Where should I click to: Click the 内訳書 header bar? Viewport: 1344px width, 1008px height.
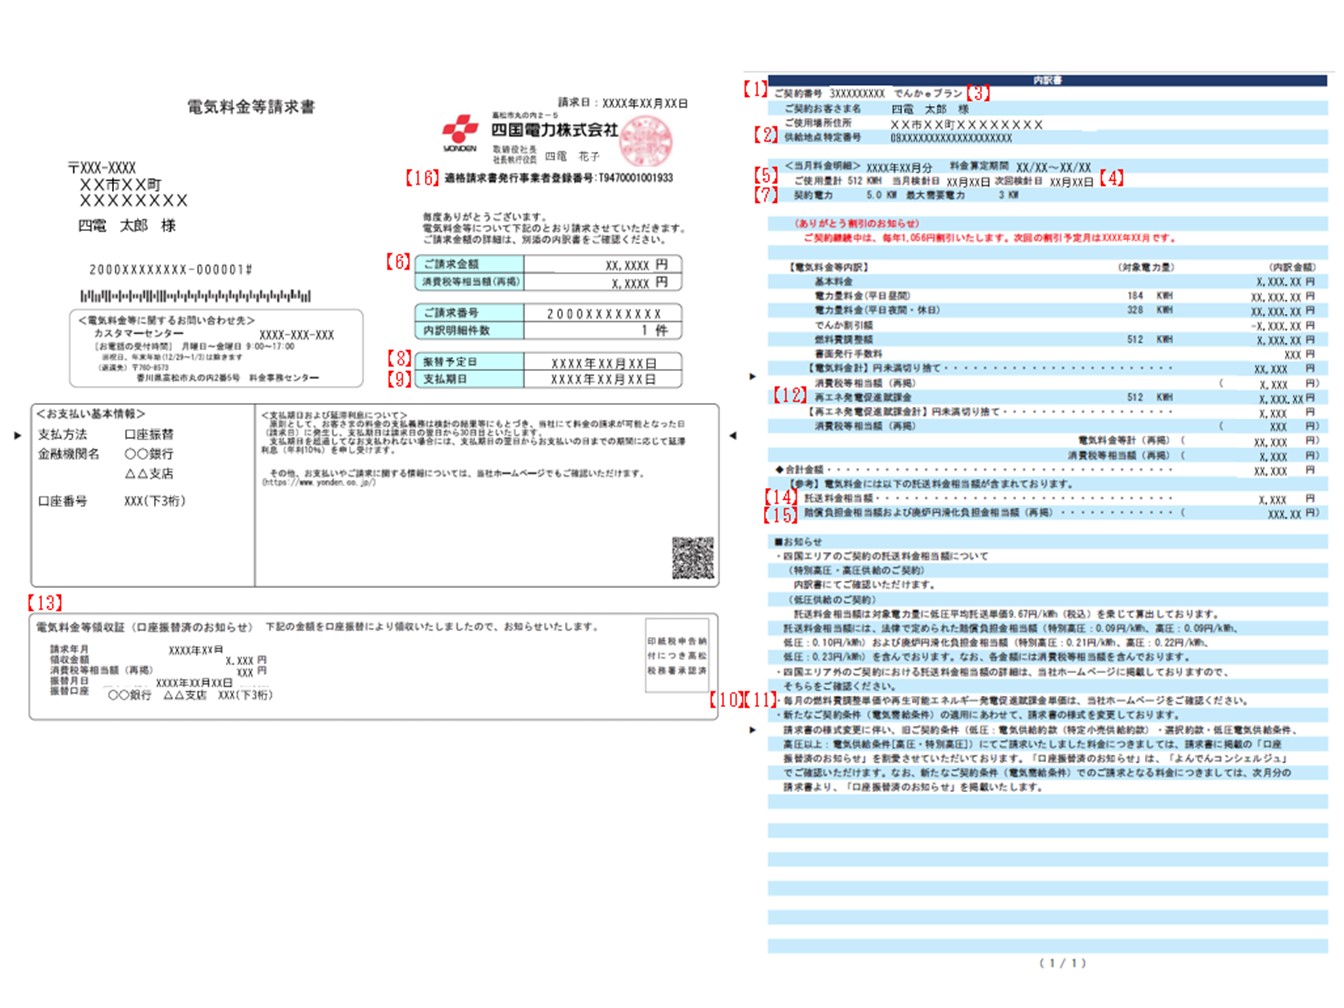pos(1047,80)
